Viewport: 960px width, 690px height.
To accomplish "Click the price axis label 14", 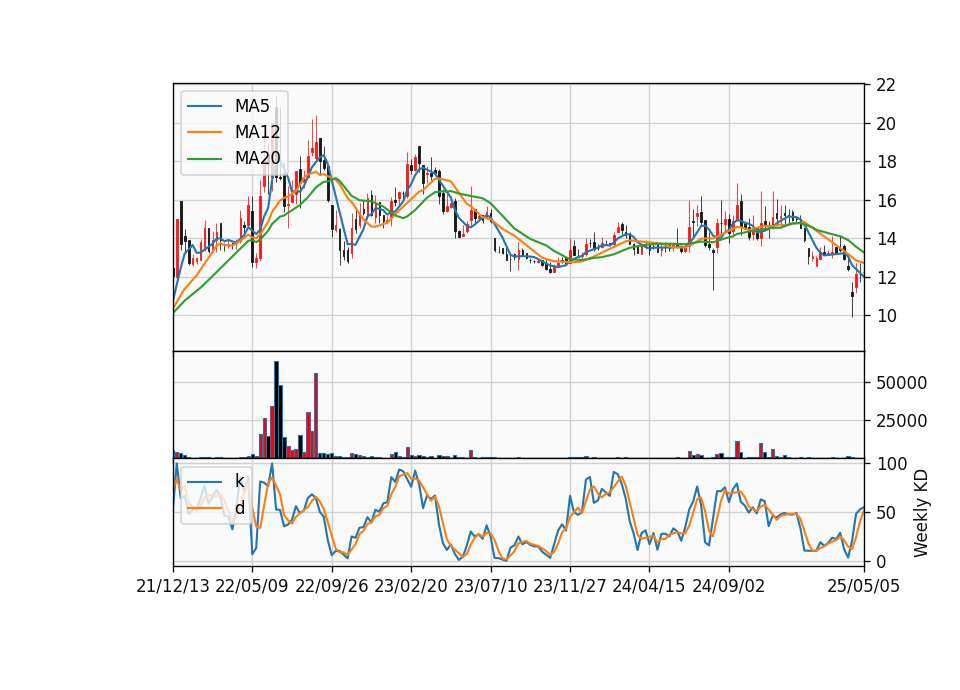I will tap(886, 239).
